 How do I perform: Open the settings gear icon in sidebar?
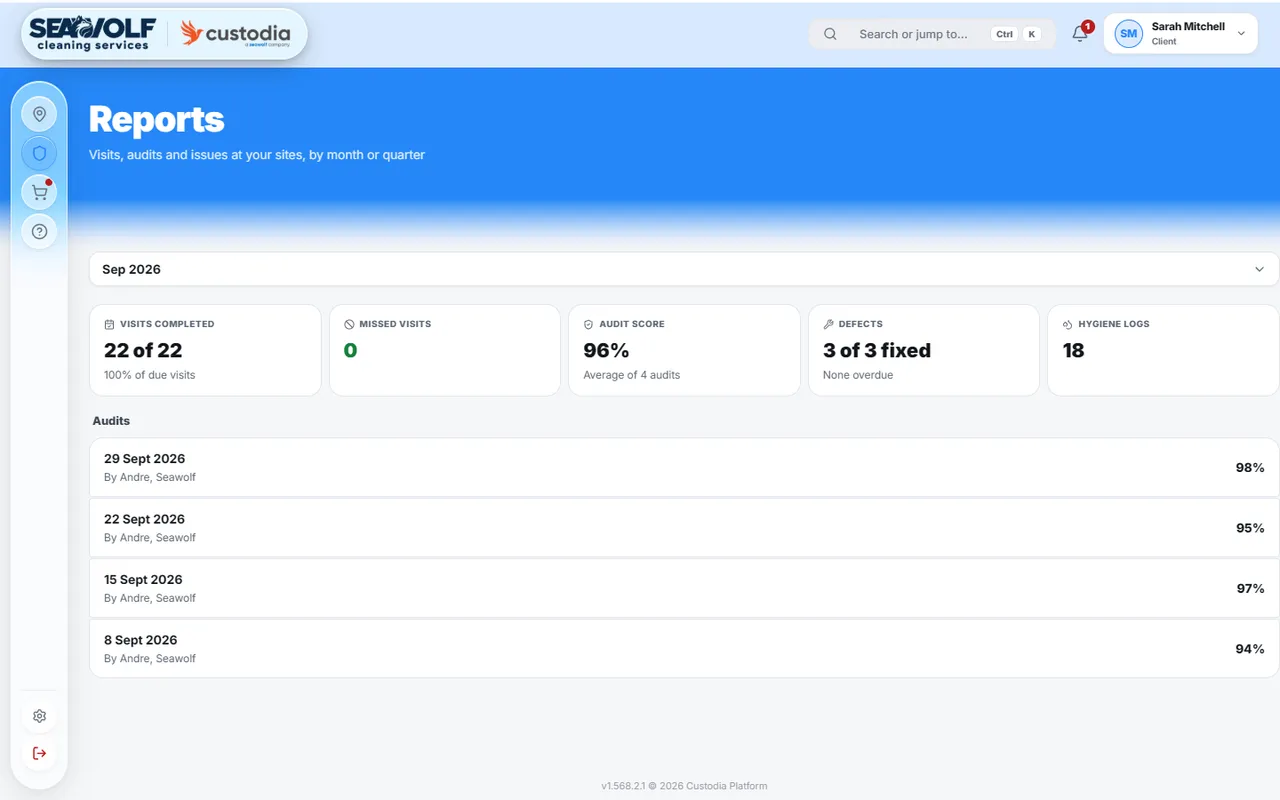(x=39, y=716)
